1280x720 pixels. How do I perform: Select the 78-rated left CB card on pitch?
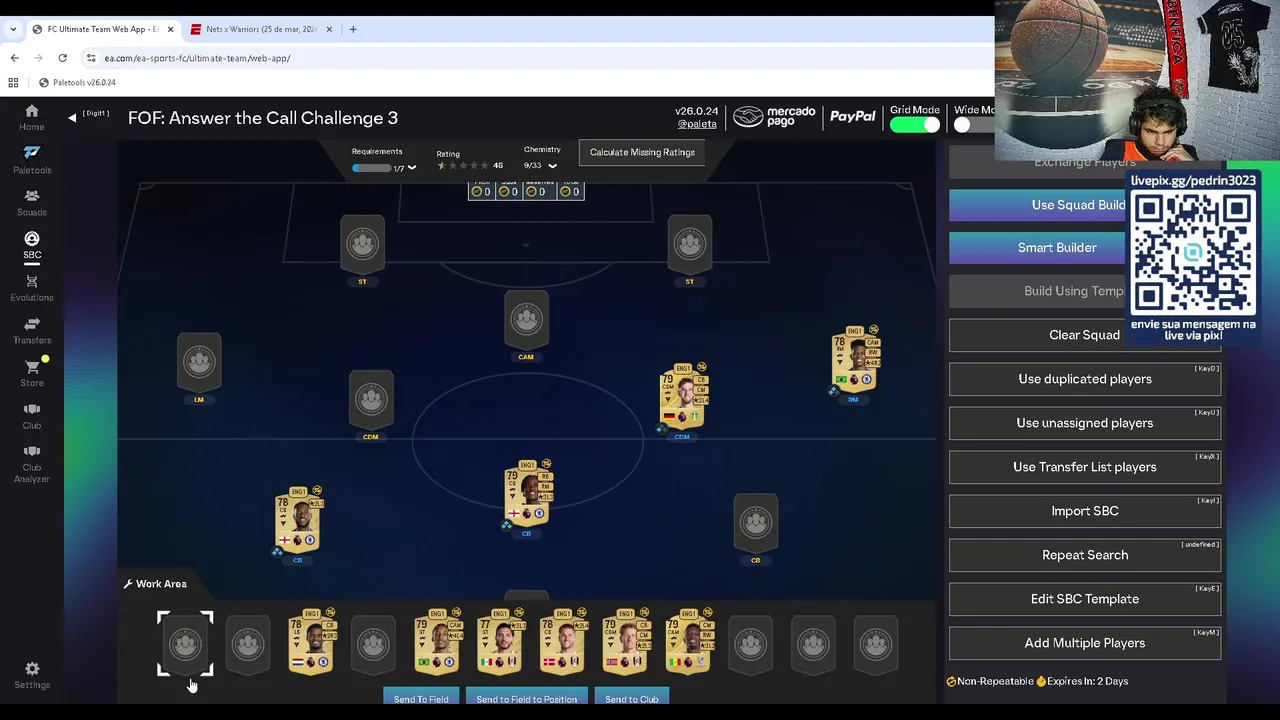click(x=299, y=520)
